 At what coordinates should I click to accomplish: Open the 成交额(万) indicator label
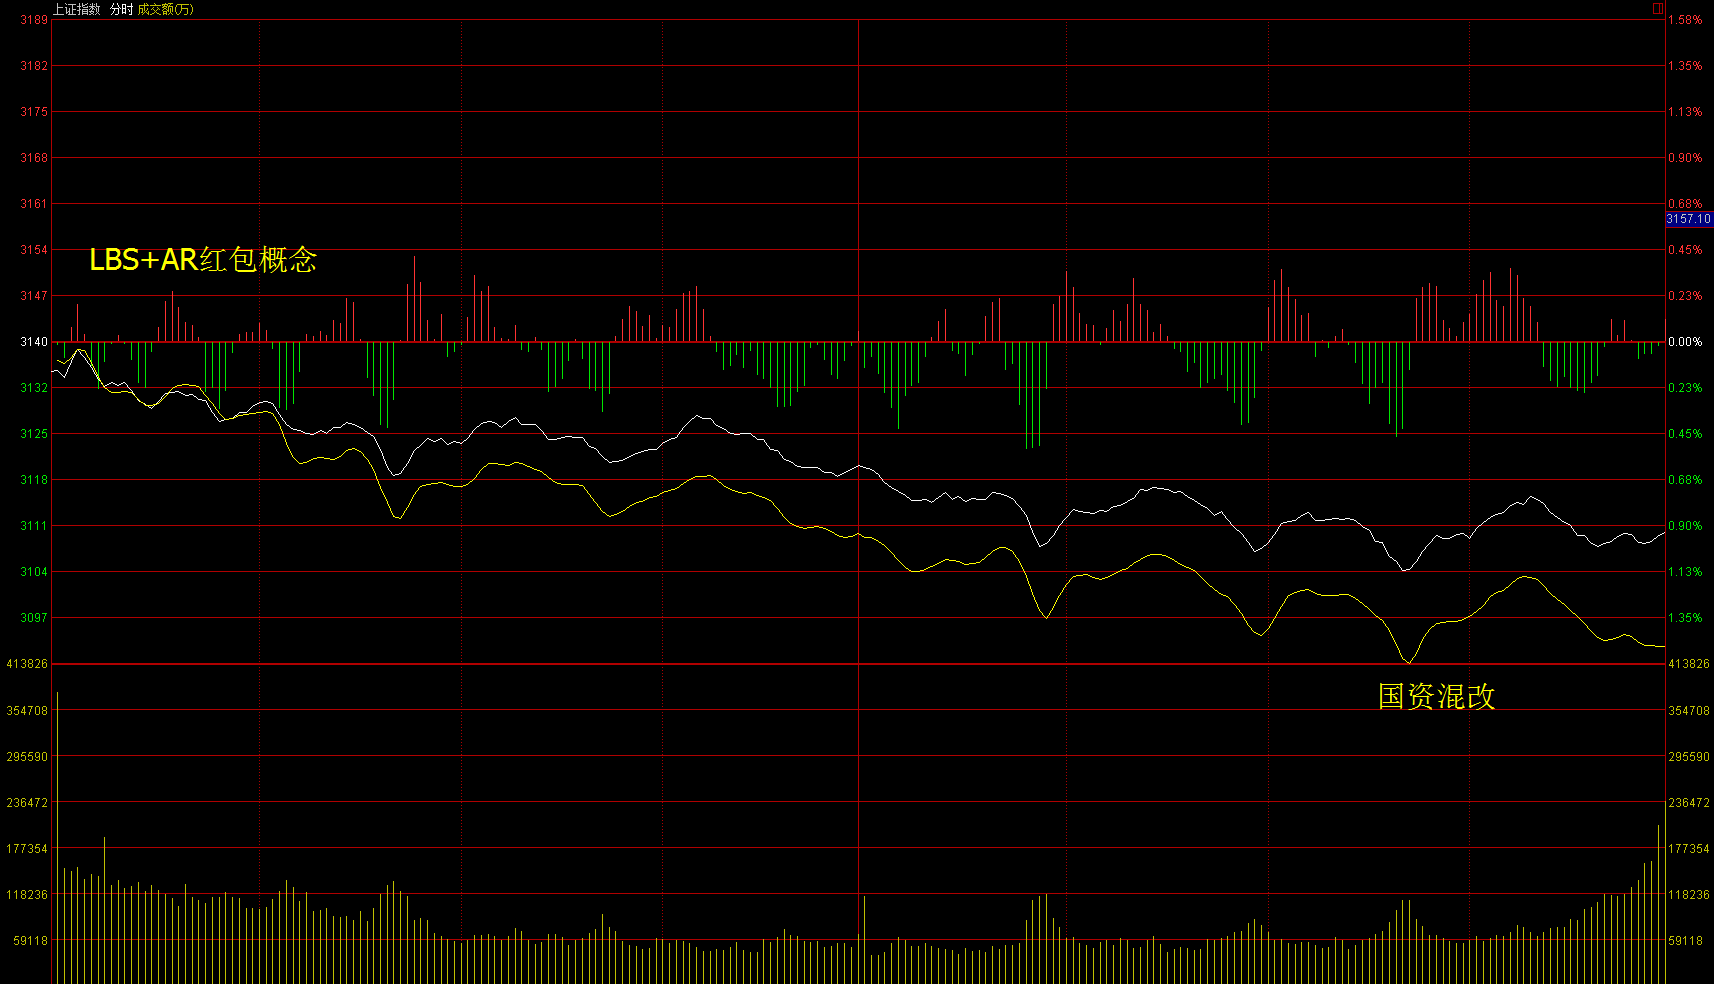[166, 9]
